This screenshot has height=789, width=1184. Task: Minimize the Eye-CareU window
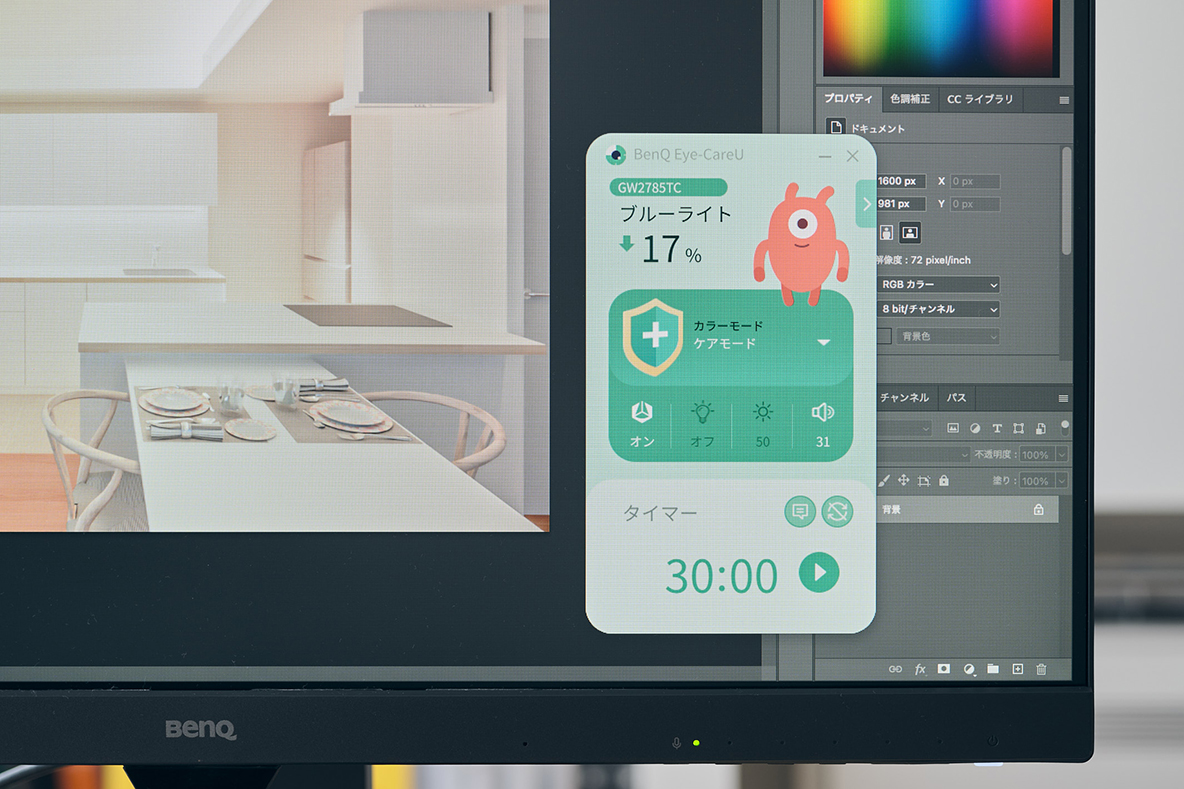(825, 156)
